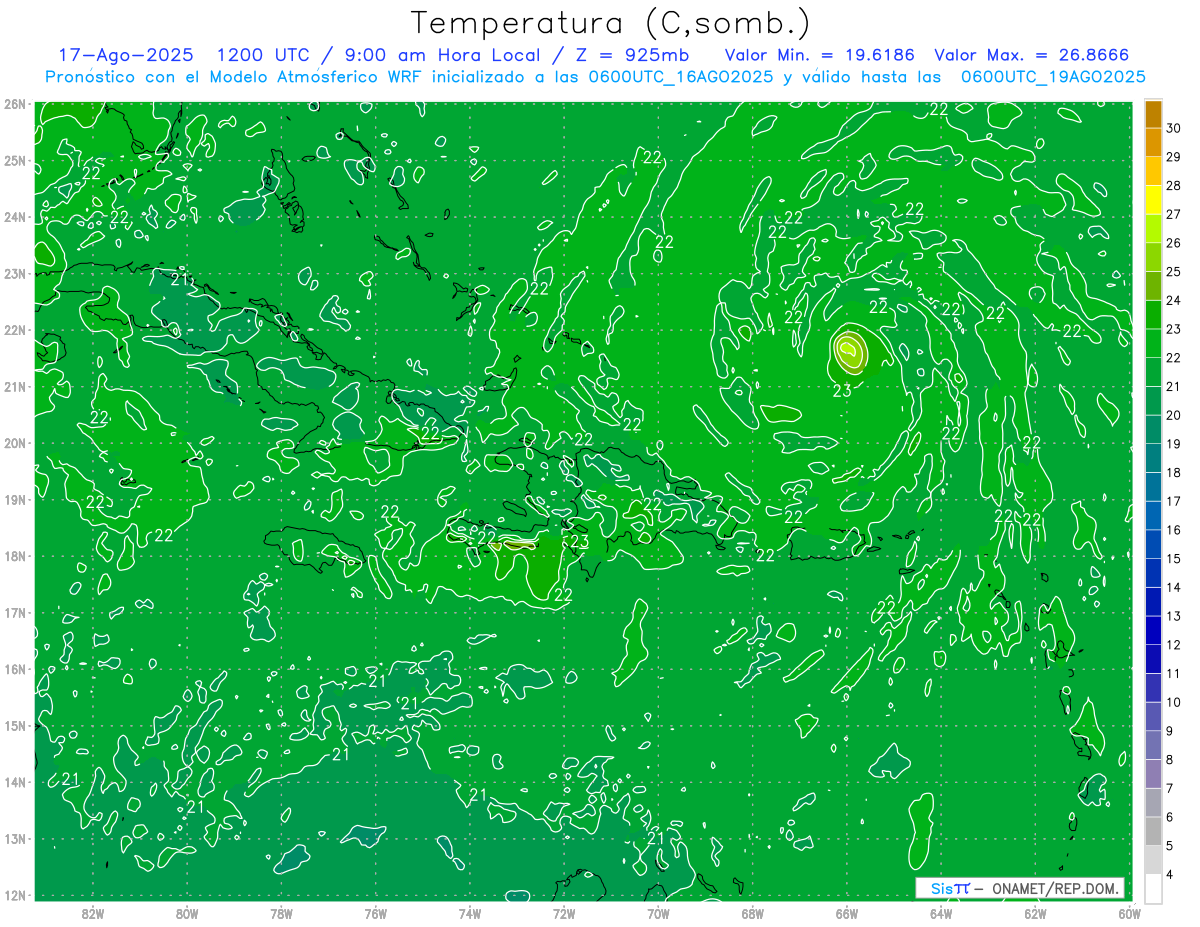Click the 22N latitude axis label
This screenshot has height=927, width=1200.
click(14, 330)
